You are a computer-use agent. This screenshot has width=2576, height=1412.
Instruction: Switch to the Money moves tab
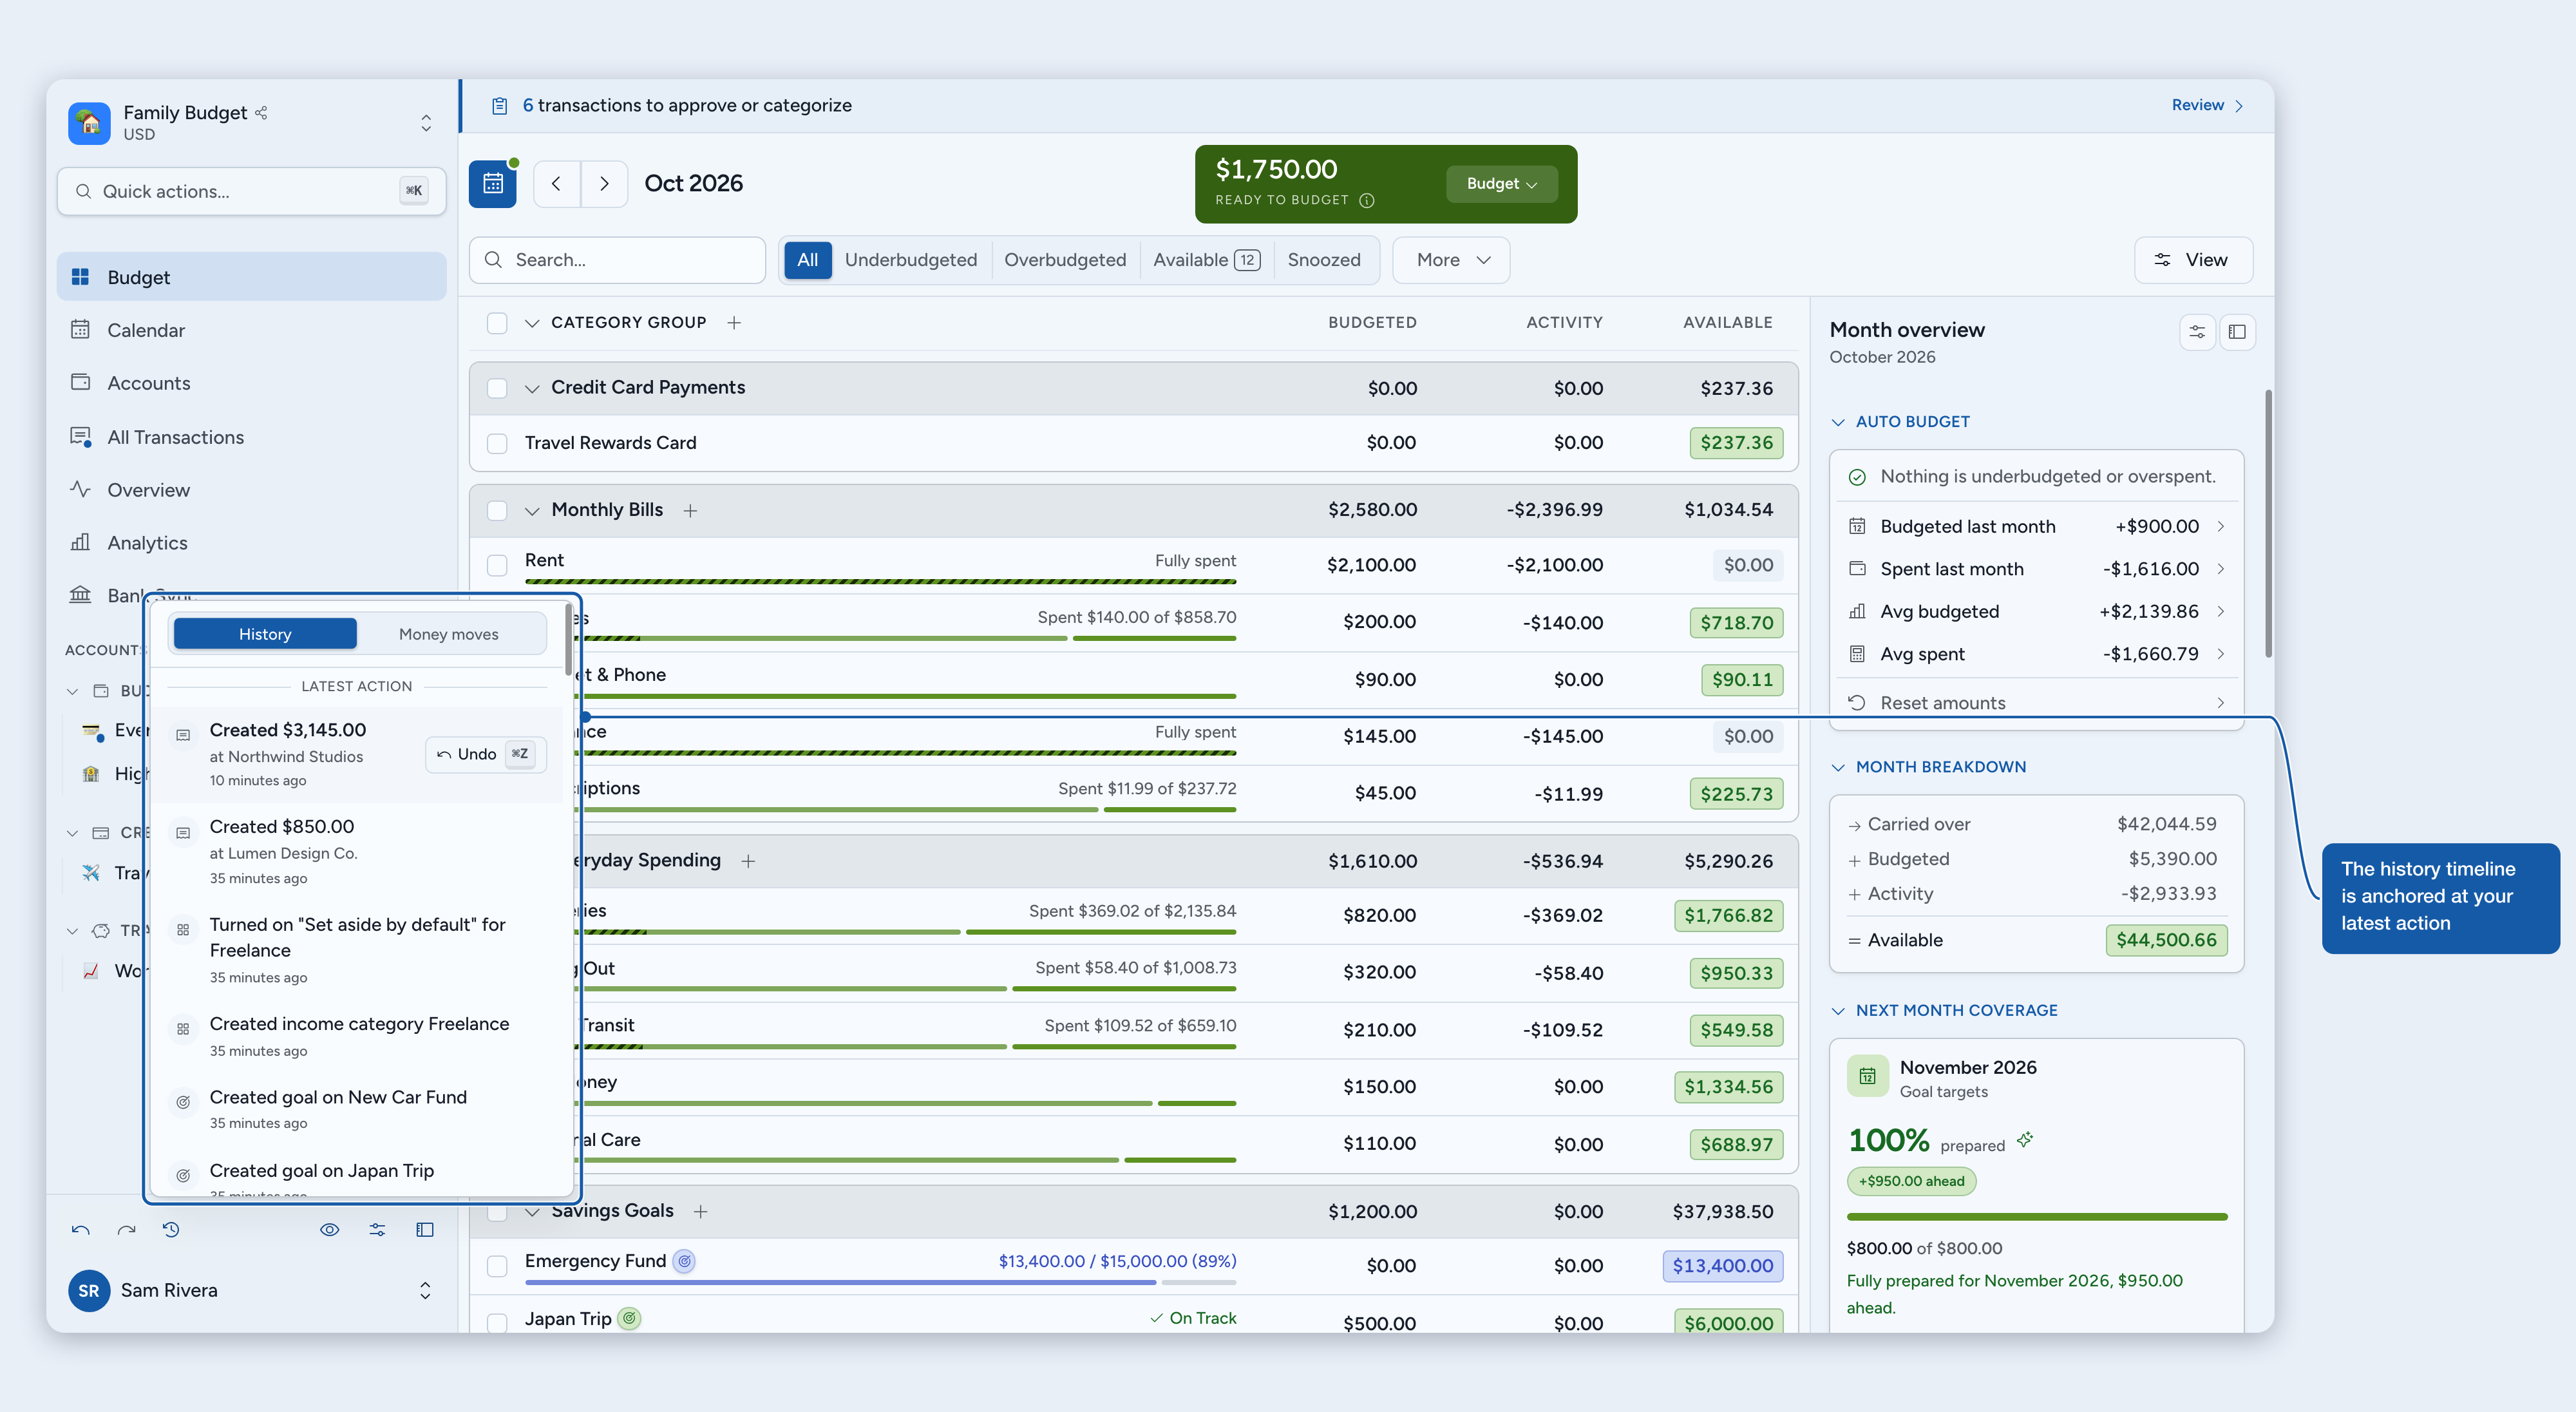(448, 634)
